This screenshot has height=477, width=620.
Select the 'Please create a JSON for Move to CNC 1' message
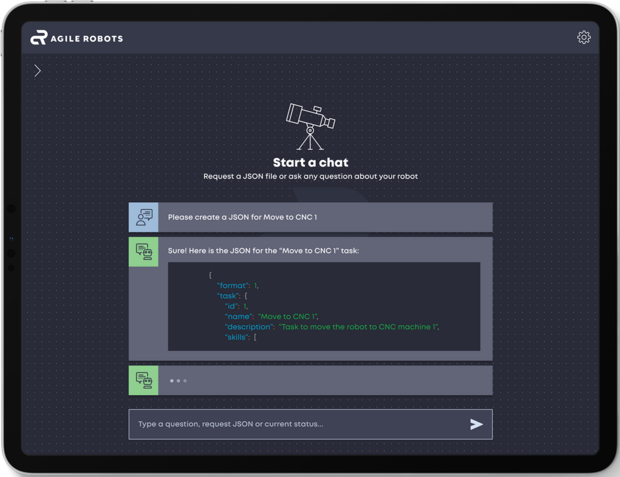[x=242, y=217]
